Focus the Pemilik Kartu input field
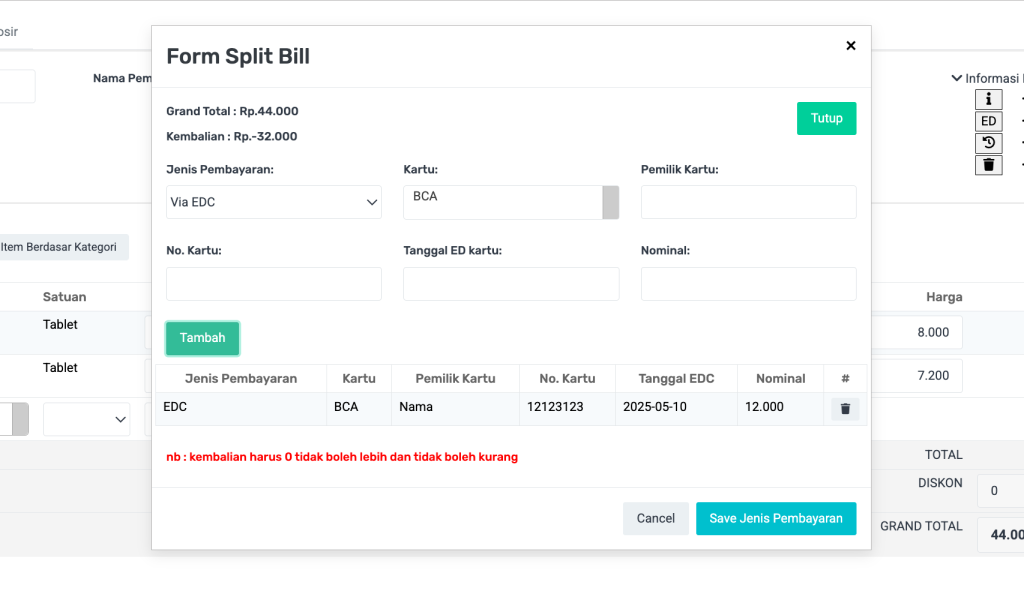The image size is (1024, 606). tap(748, 202)
